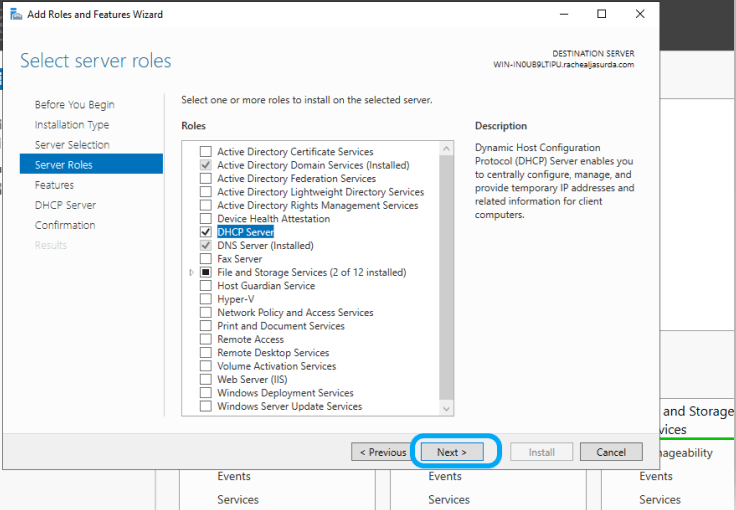736x510 pixels.
Task: Select Active Directory Domain Services (Installed) text
Action: coord(313,165)
